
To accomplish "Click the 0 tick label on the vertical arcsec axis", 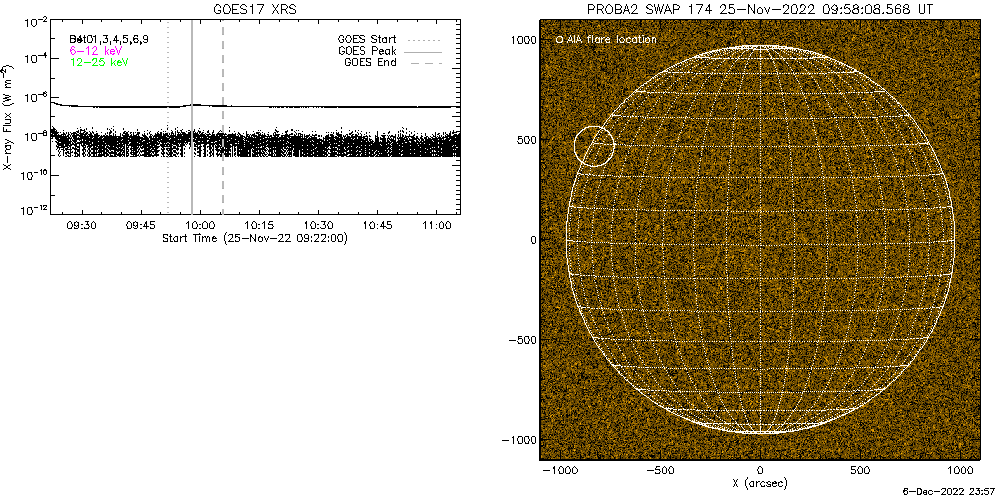I will tap(531, 240).
